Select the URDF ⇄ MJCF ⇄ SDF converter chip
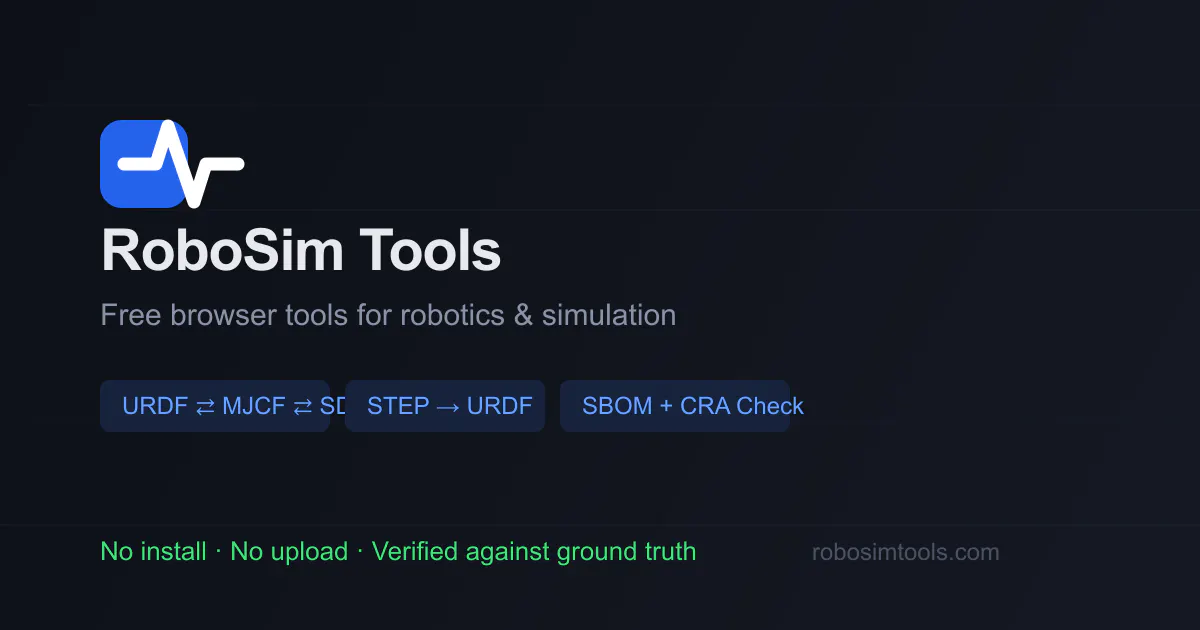Viewport: 1200px width, 630px height. click(215, 406)
